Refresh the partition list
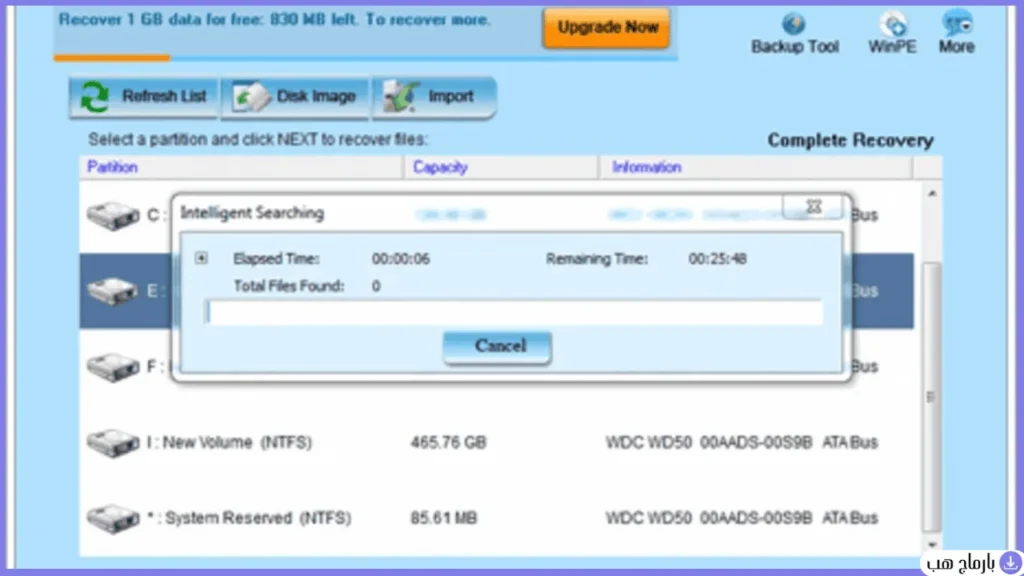 (x=144, y=97)
